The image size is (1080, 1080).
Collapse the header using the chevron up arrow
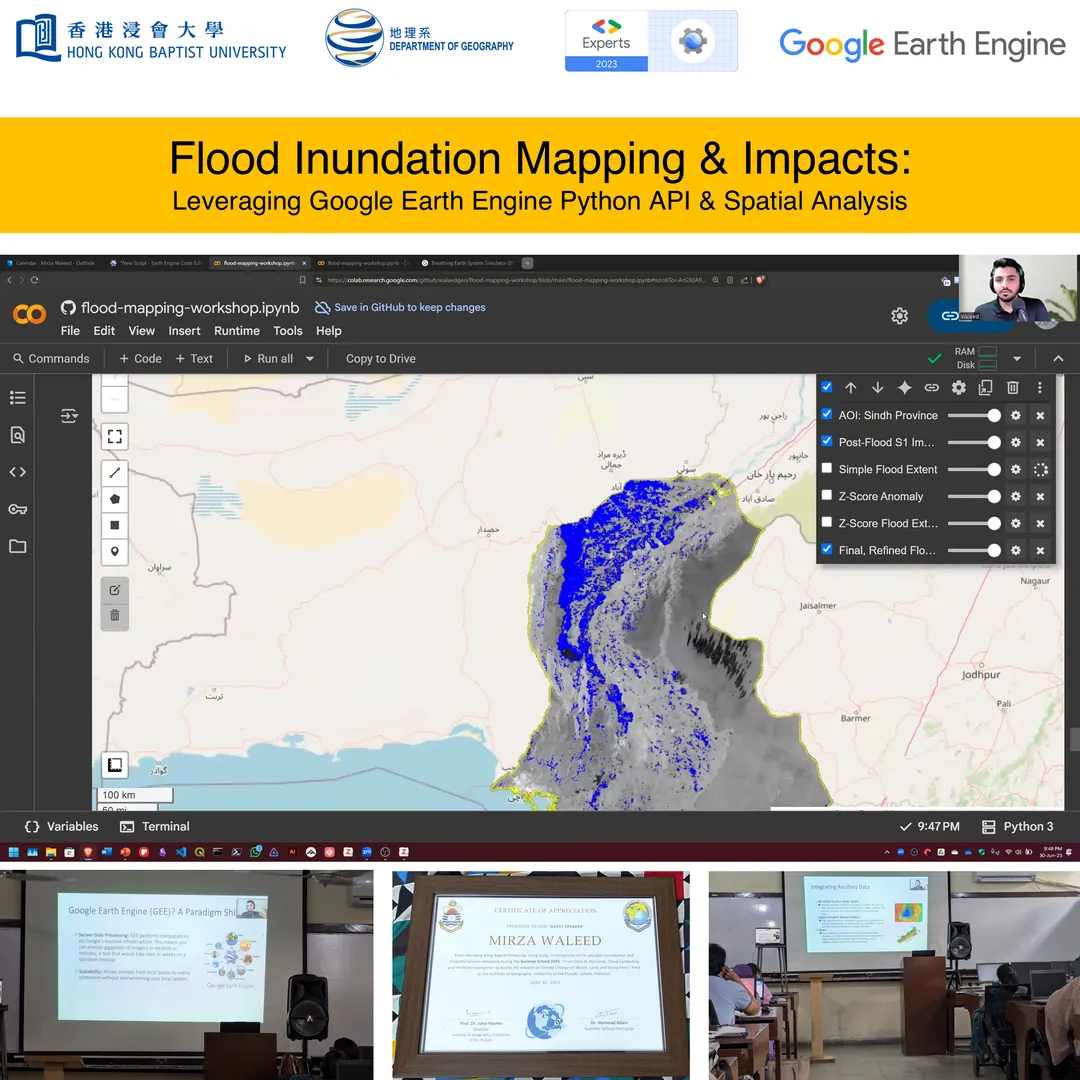pyautogui.click(x=1058, y=359)
